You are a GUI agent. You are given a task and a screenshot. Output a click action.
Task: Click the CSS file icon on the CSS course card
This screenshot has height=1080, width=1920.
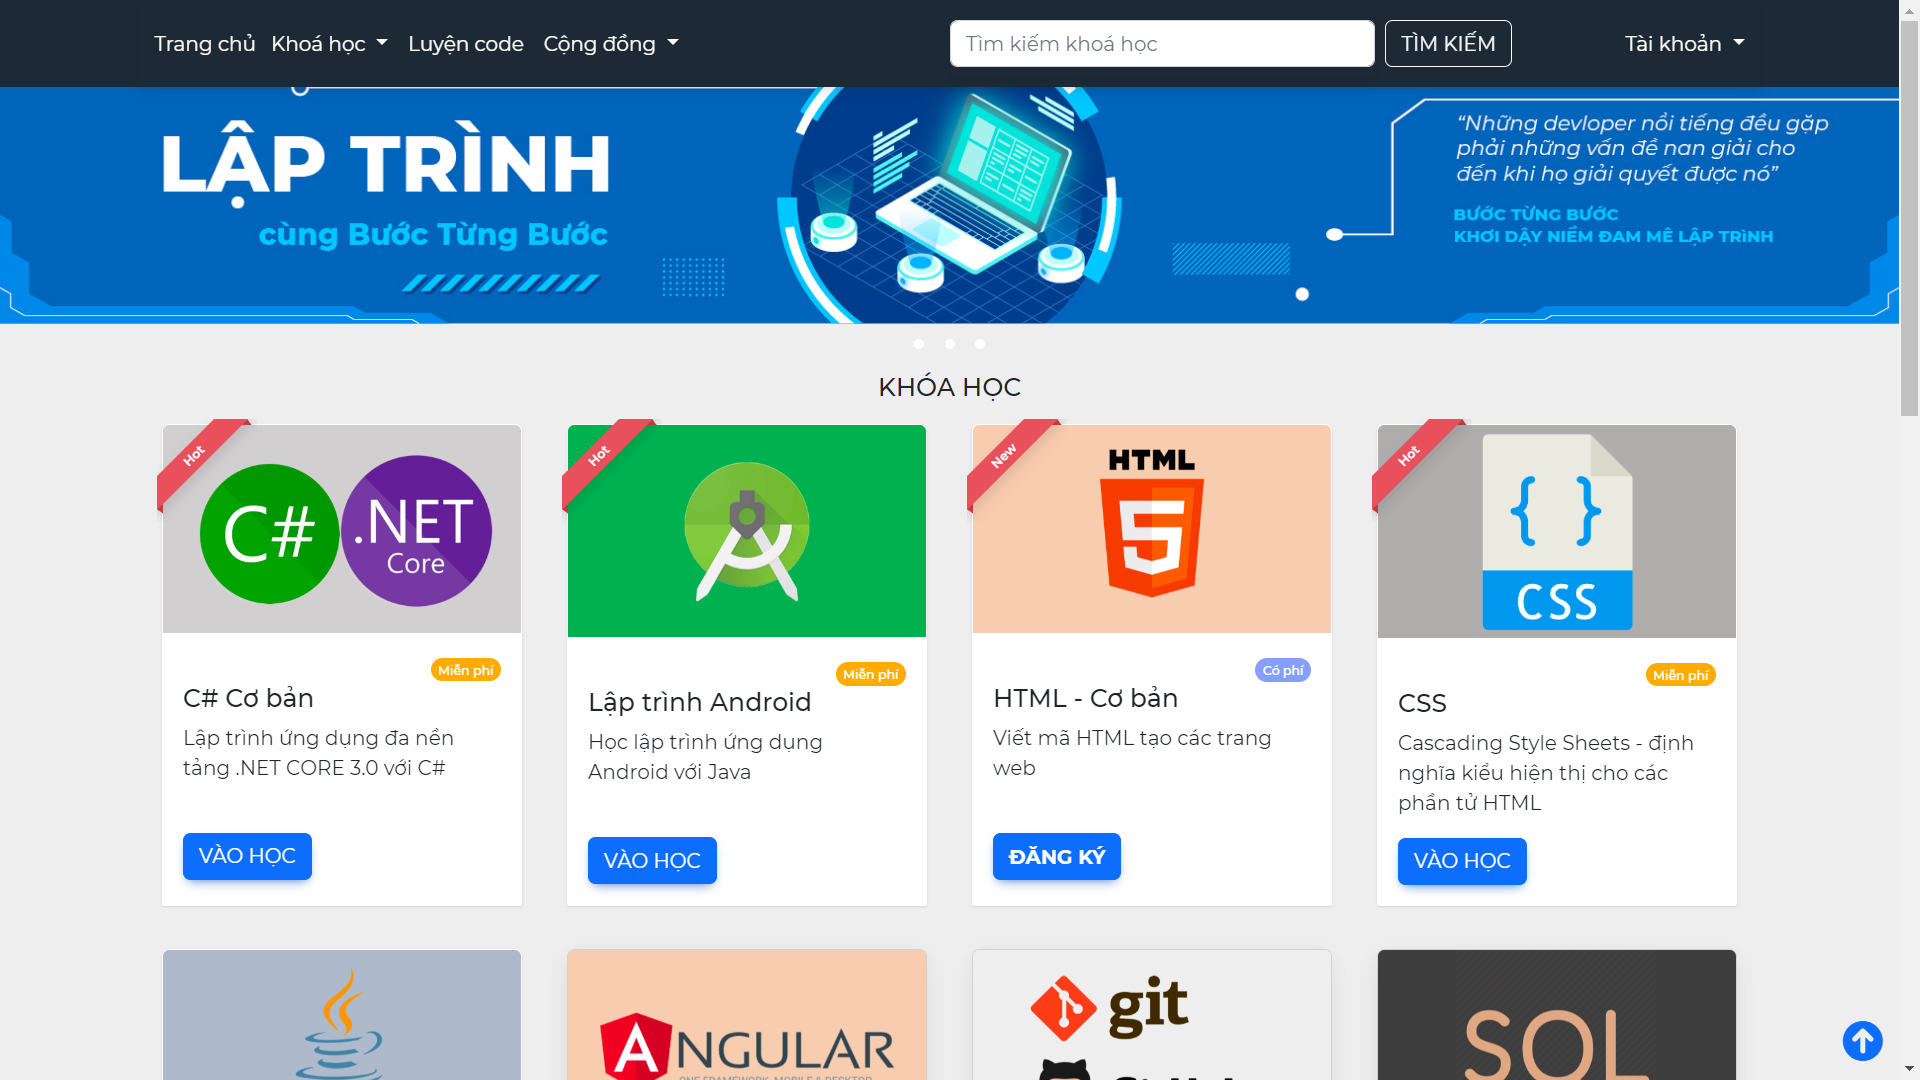click(x=1556, y=531)
